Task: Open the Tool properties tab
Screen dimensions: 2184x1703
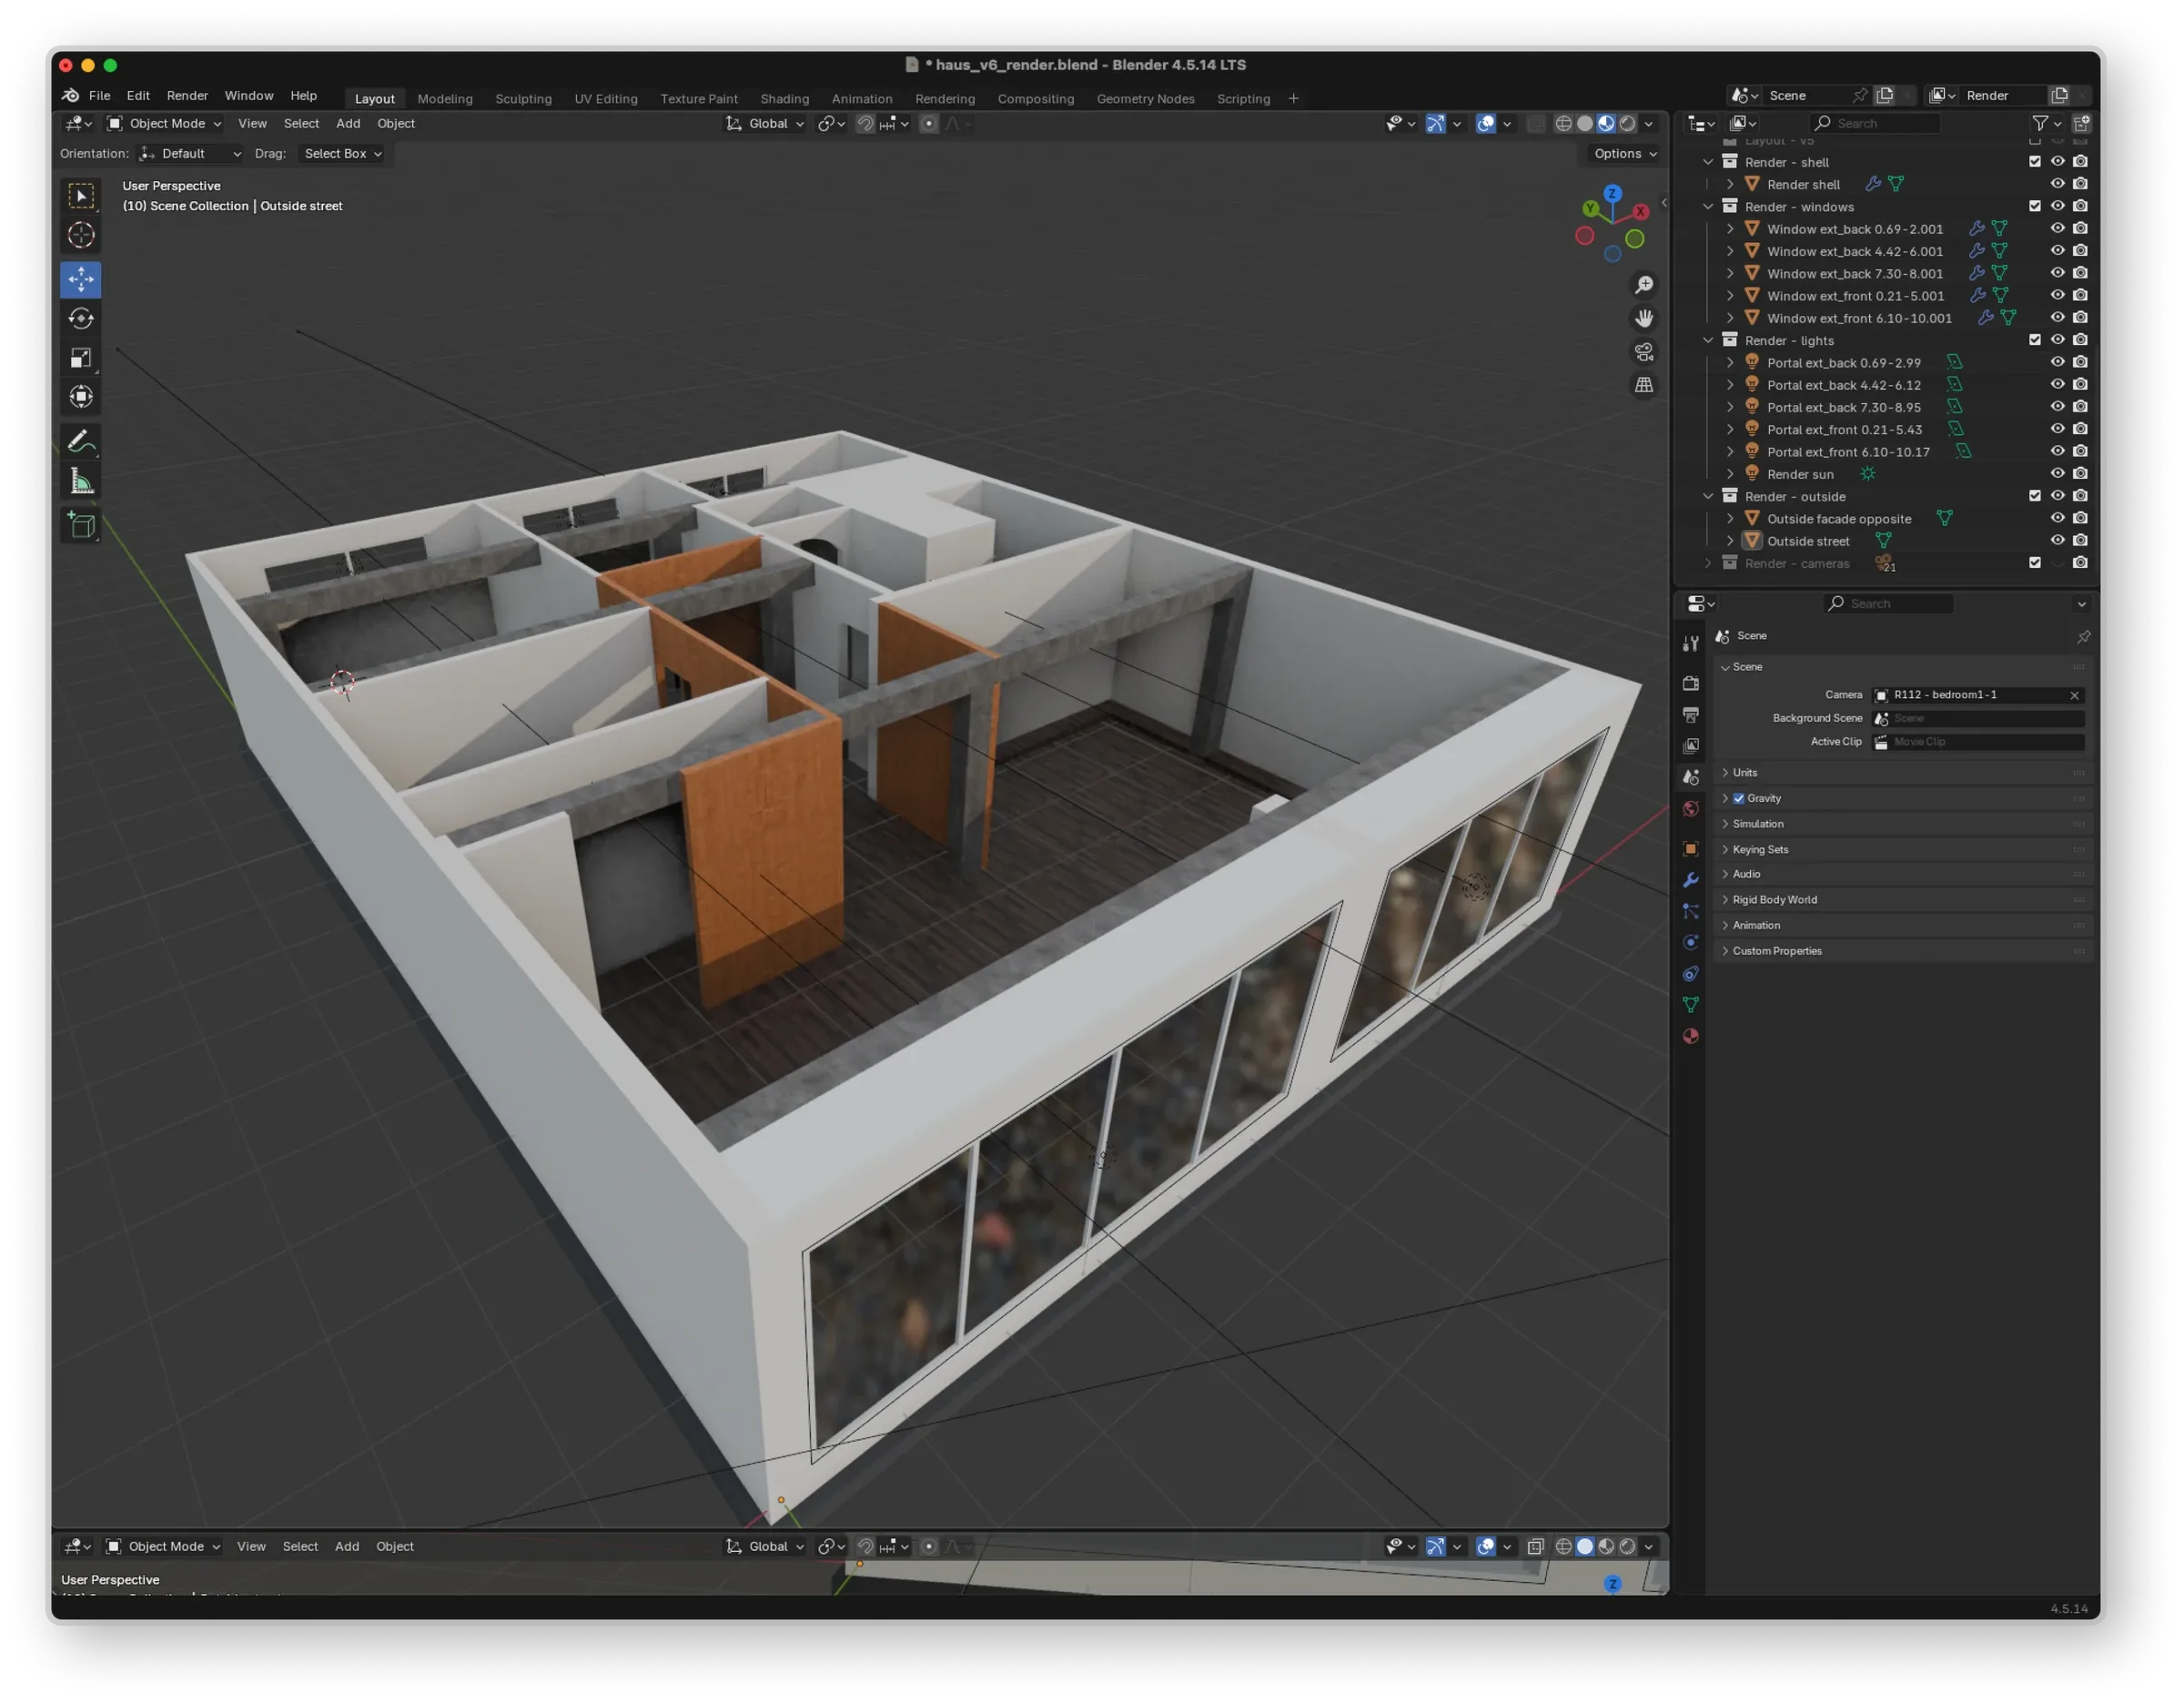Action: 1691,643
